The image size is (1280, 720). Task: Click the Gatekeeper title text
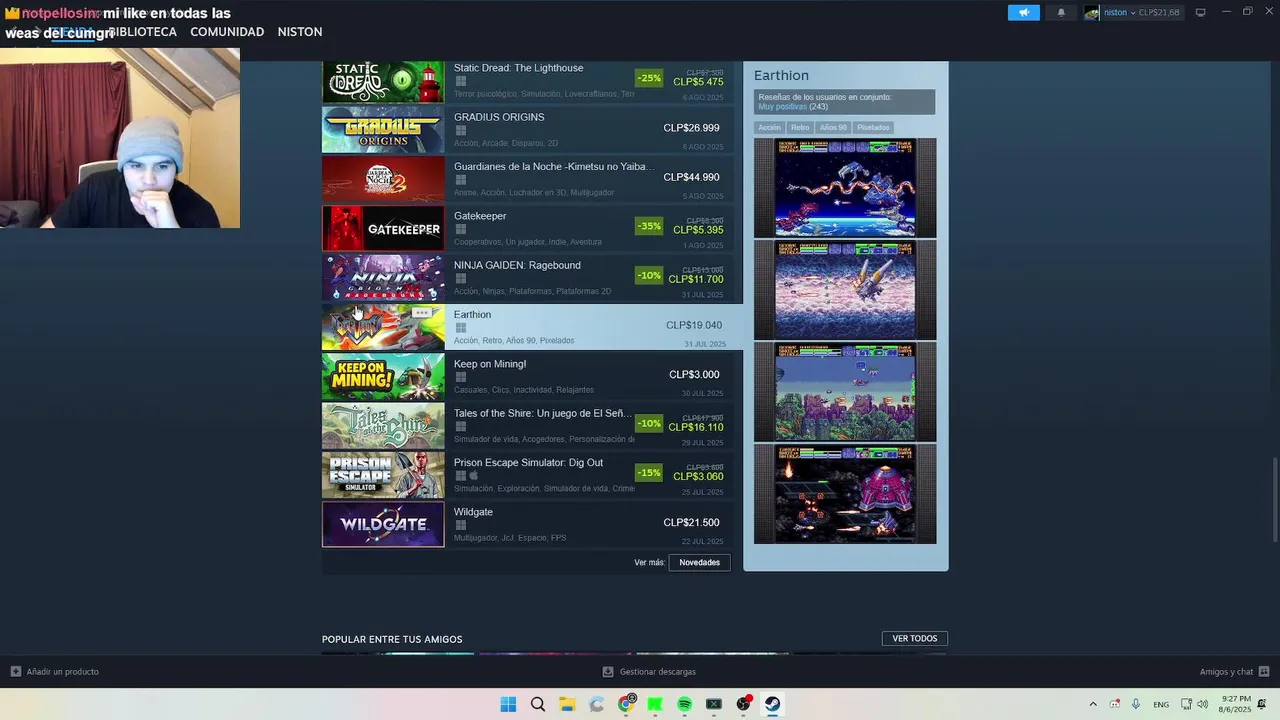[480, 216]
